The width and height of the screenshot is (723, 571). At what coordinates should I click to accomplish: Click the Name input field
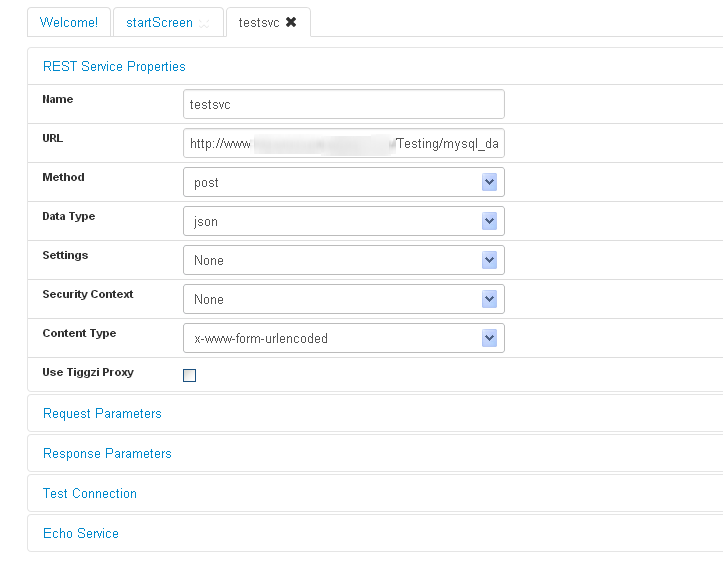(343, 104)
